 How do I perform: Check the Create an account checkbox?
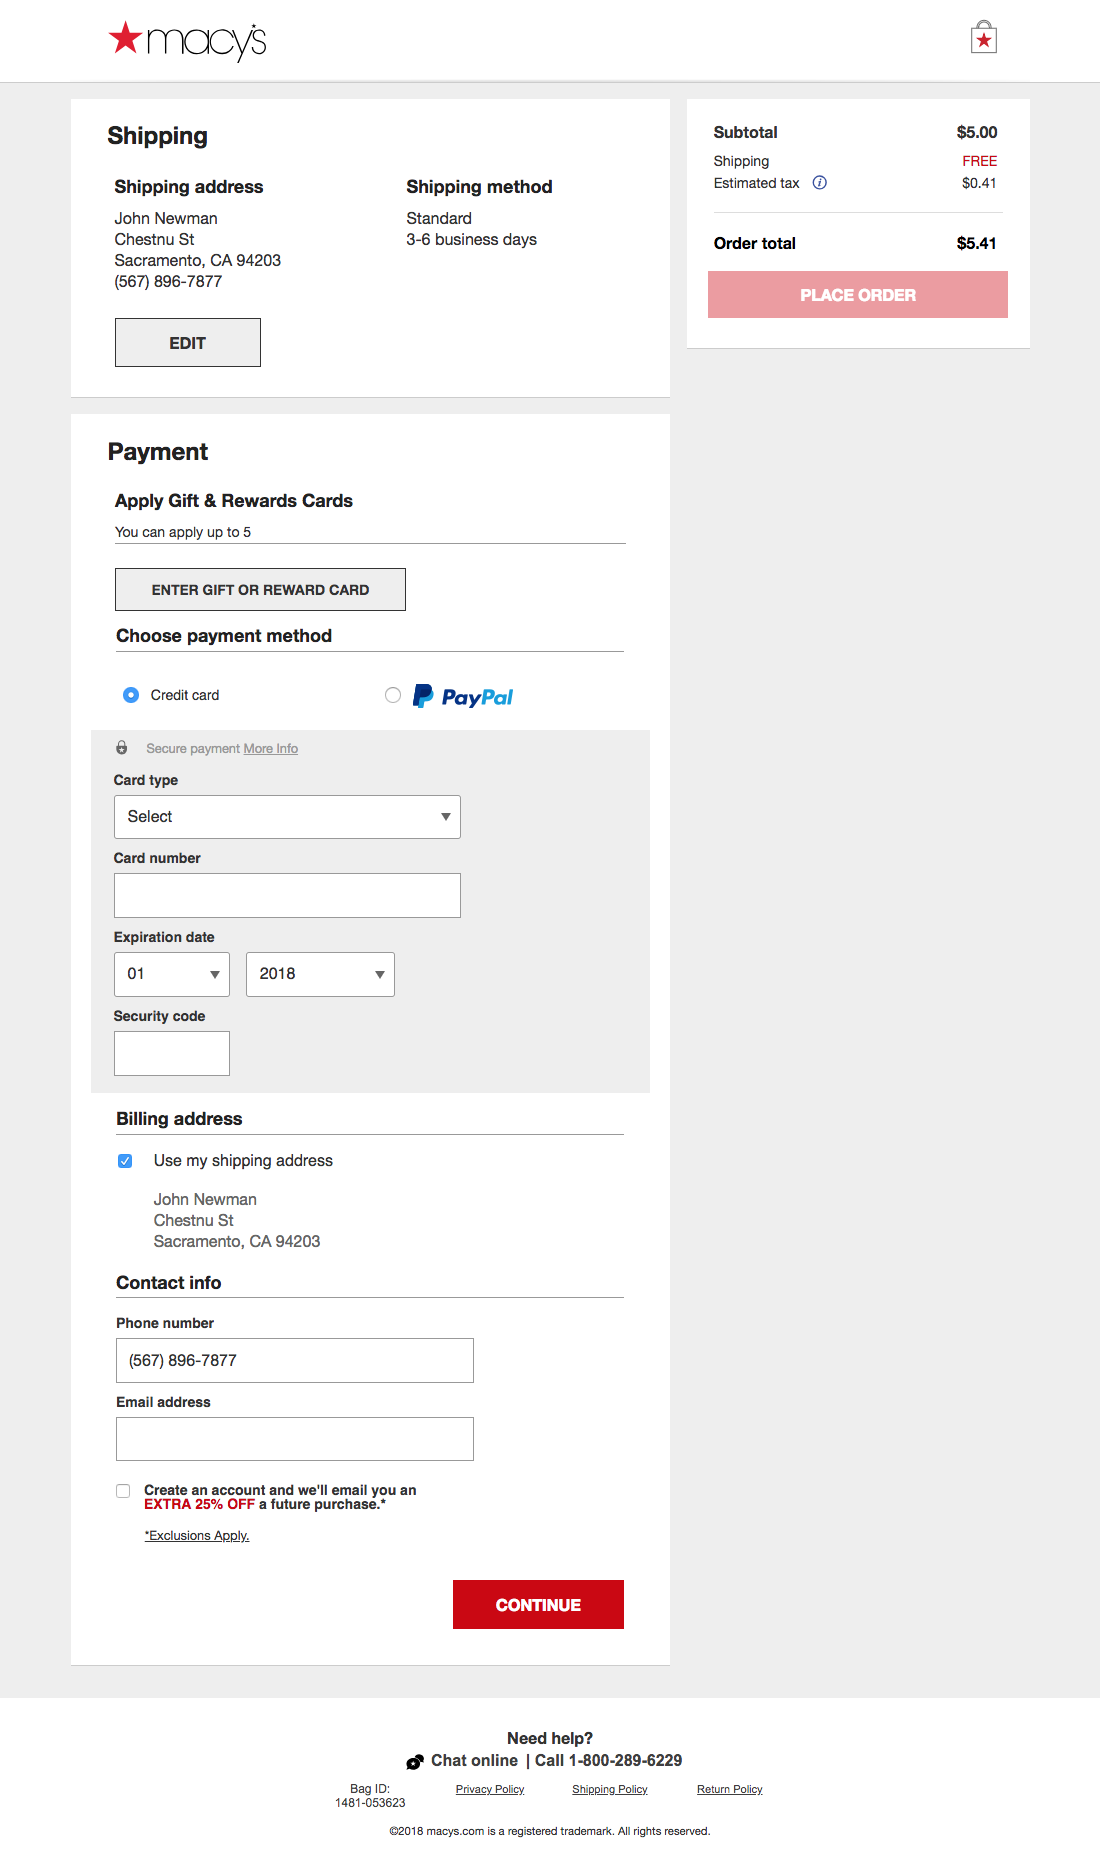(123, 1491)
